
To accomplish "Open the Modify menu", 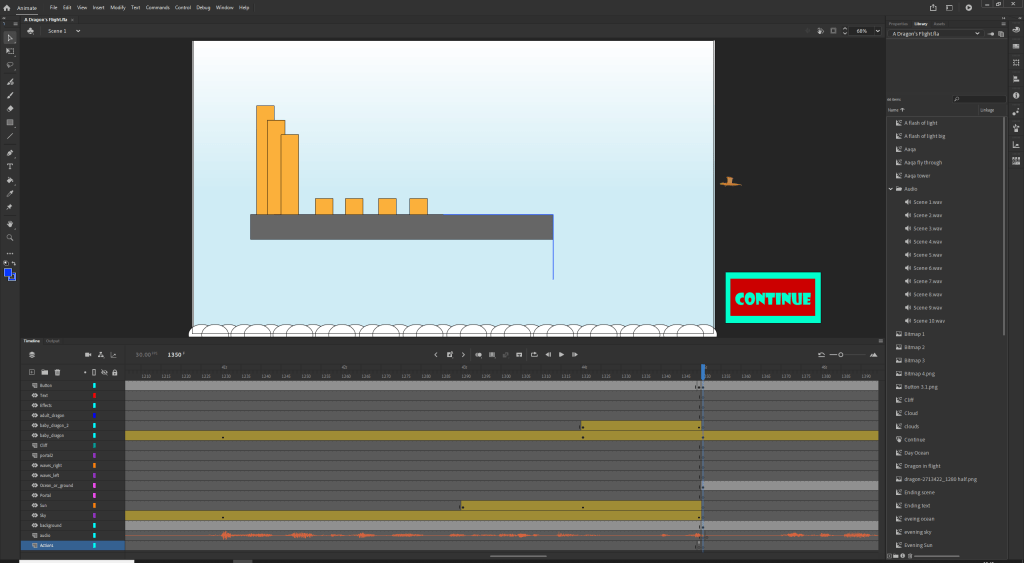I will click(x=118, y=7).
